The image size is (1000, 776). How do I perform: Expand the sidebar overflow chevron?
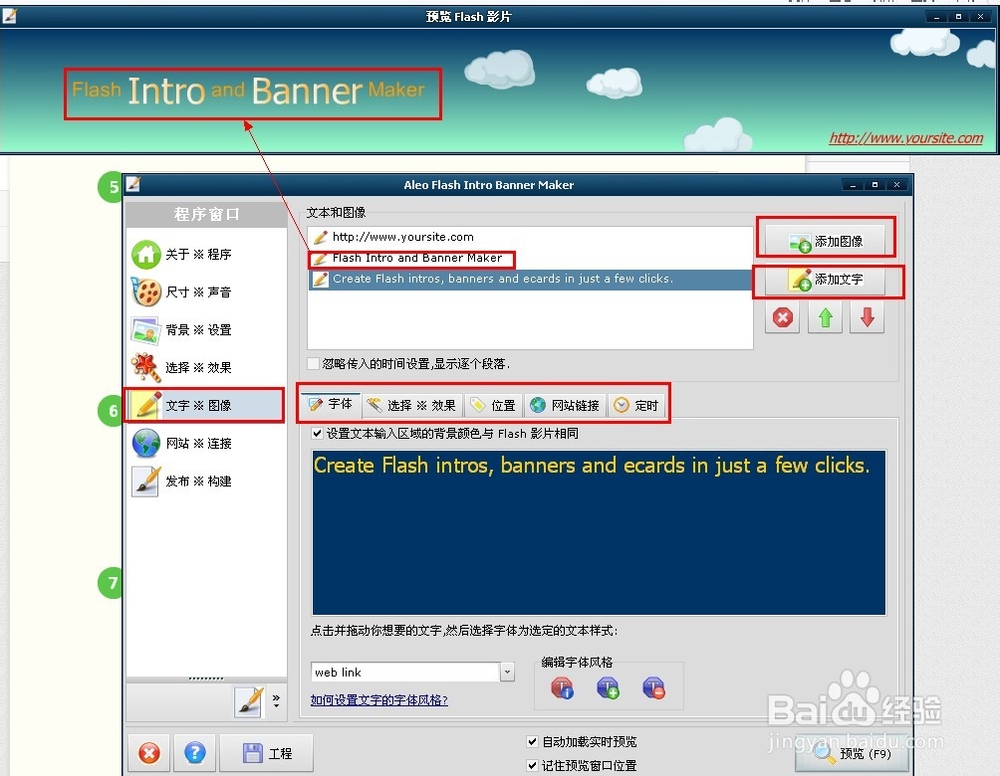pyautogui.click(x=276, y=701)
